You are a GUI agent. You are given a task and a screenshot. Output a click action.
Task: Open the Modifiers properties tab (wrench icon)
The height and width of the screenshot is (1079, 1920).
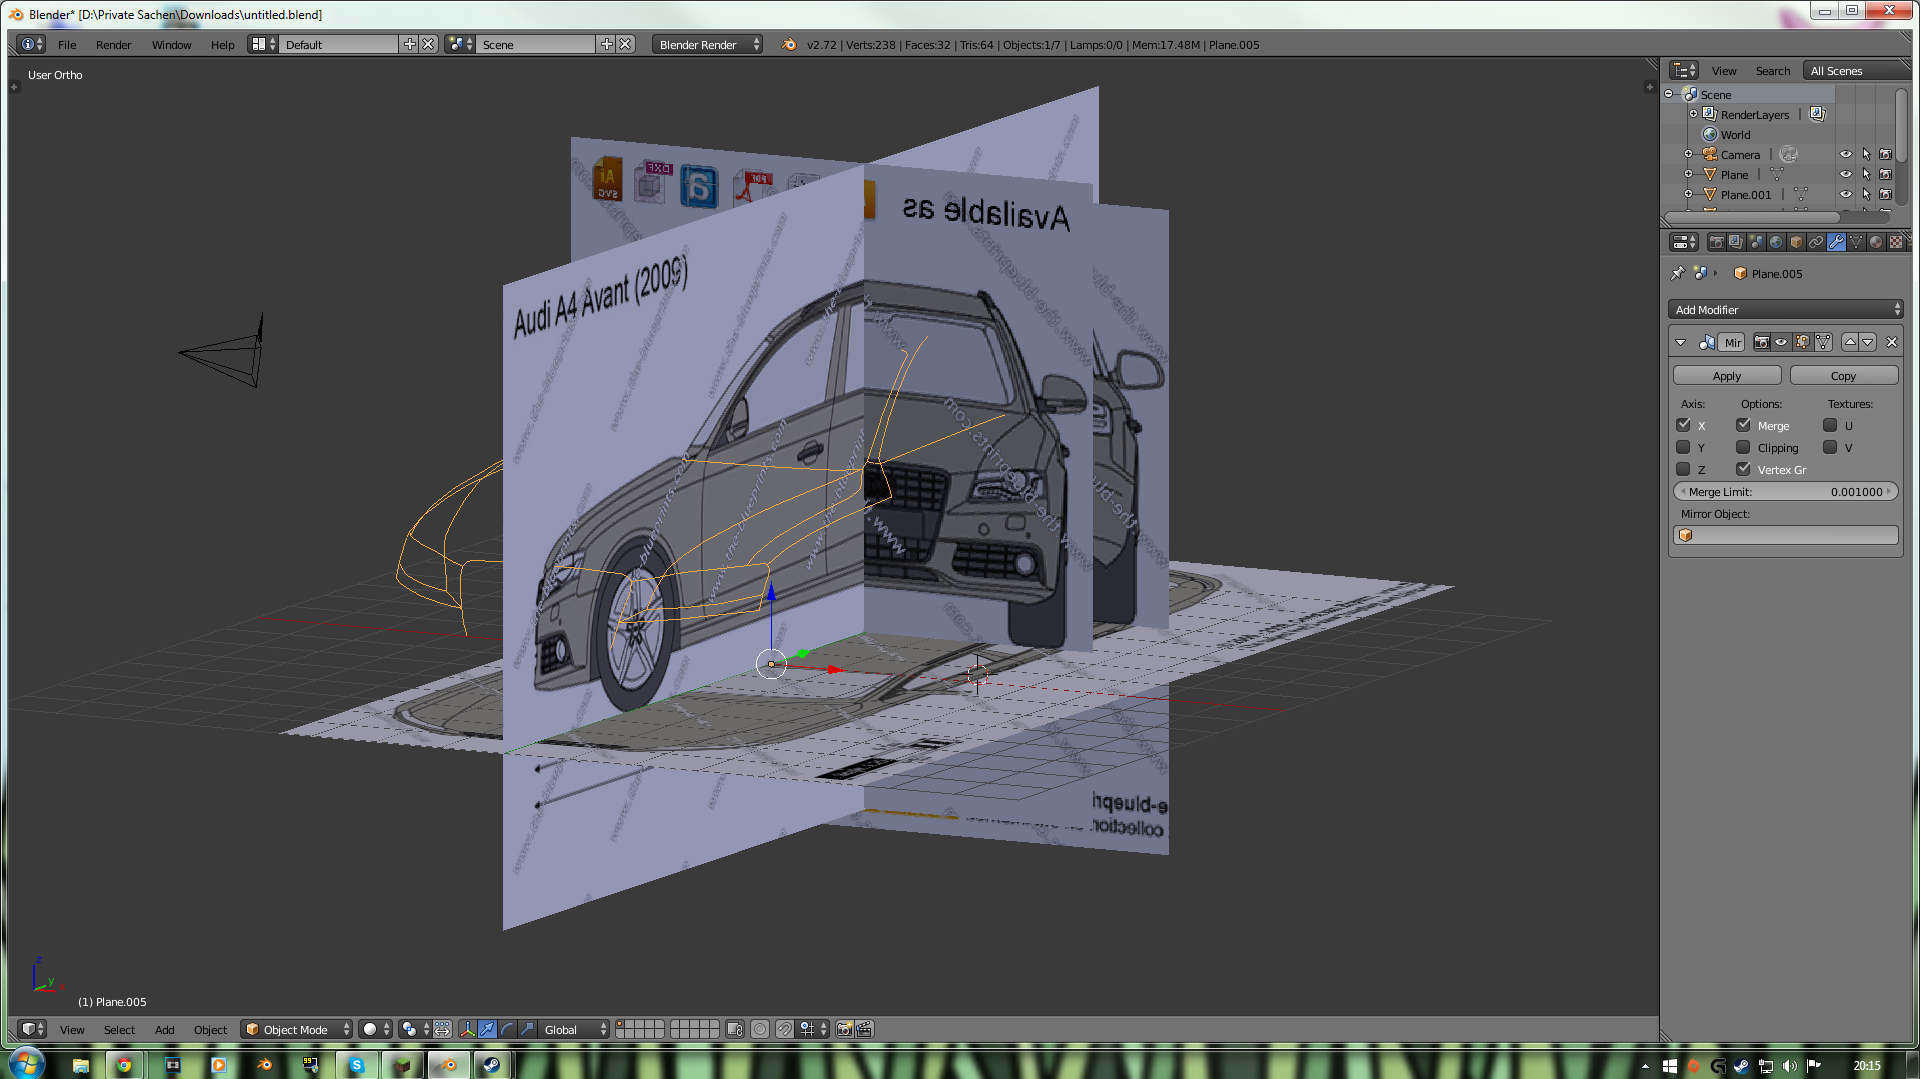point(1836,242)
